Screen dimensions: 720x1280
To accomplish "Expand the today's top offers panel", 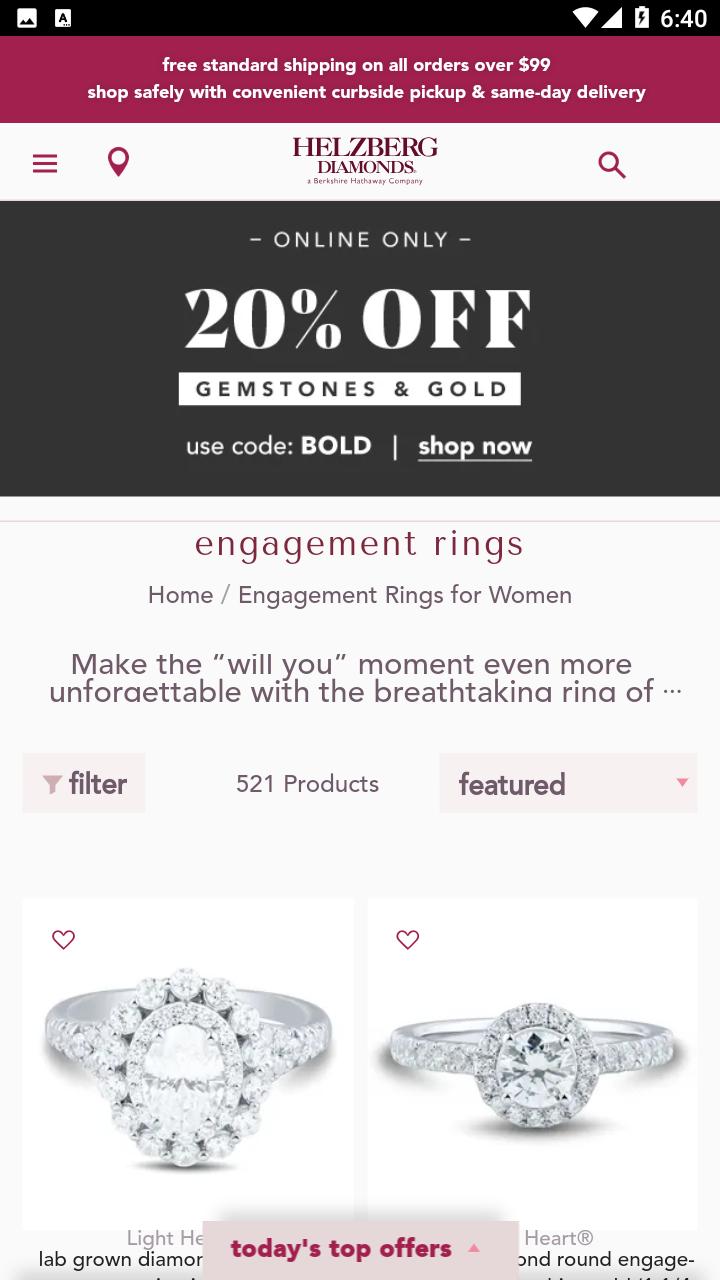I will (360, 1249).
